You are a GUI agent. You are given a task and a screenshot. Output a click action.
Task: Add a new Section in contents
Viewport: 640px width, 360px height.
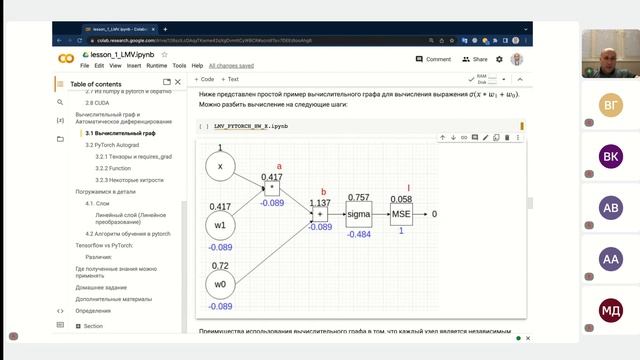coord(89,326)
